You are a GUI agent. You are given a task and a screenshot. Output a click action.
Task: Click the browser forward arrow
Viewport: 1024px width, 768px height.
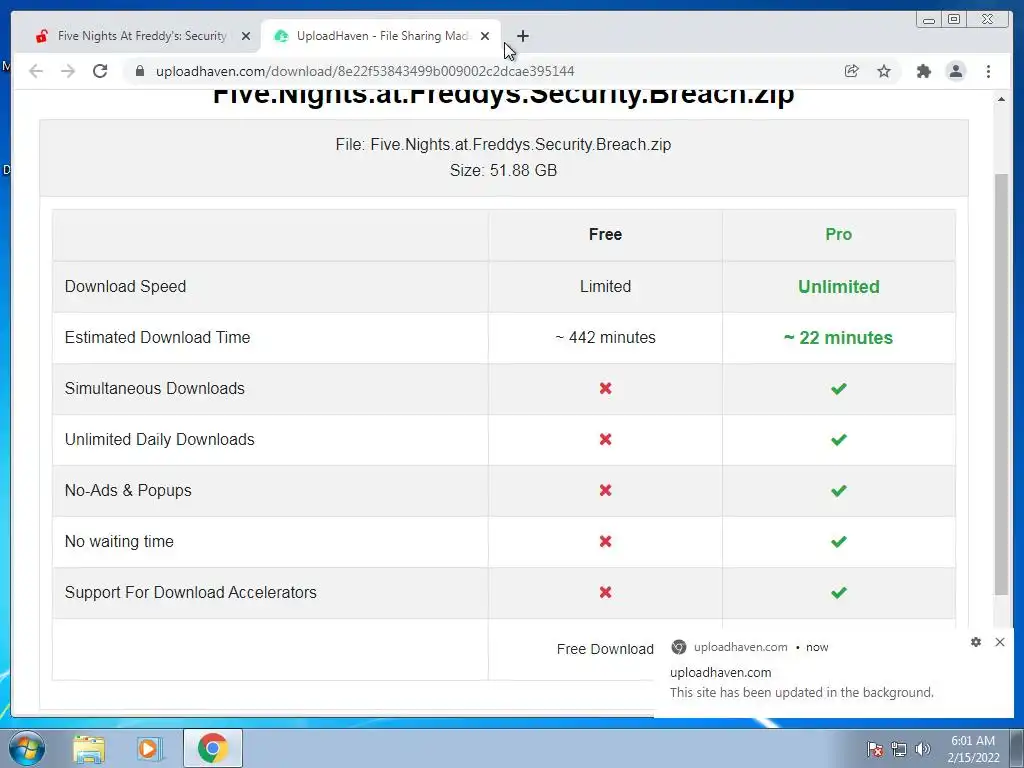tap(68, 71)
